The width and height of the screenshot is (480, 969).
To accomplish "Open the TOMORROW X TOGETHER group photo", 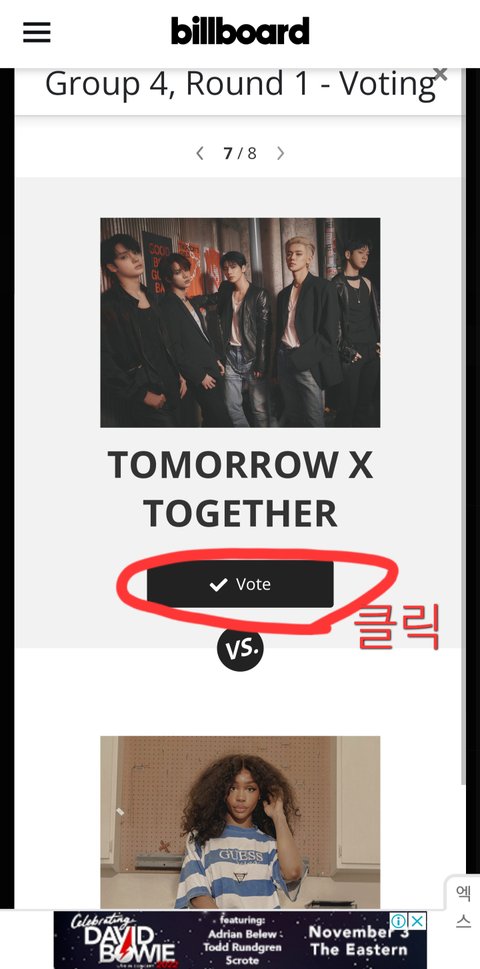I will click(x=240, y=322).
